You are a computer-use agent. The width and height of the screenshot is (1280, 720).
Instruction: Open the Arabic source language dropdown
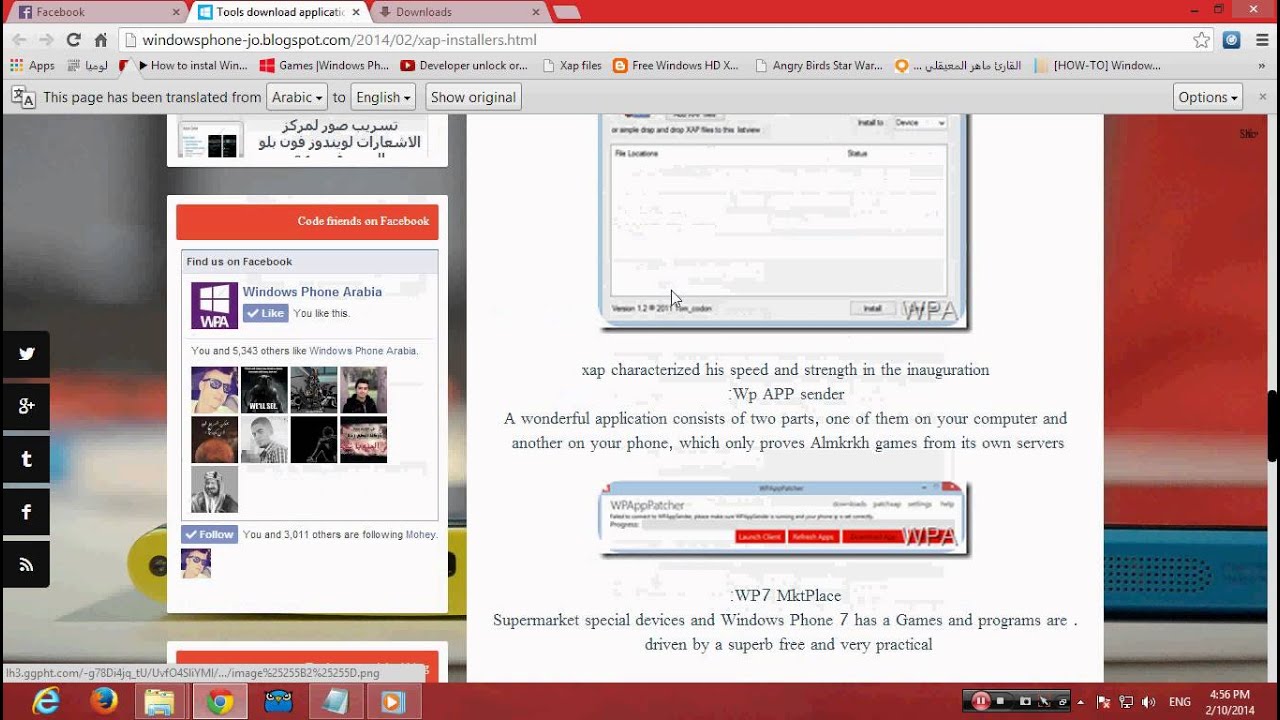[x=297, y=97]
